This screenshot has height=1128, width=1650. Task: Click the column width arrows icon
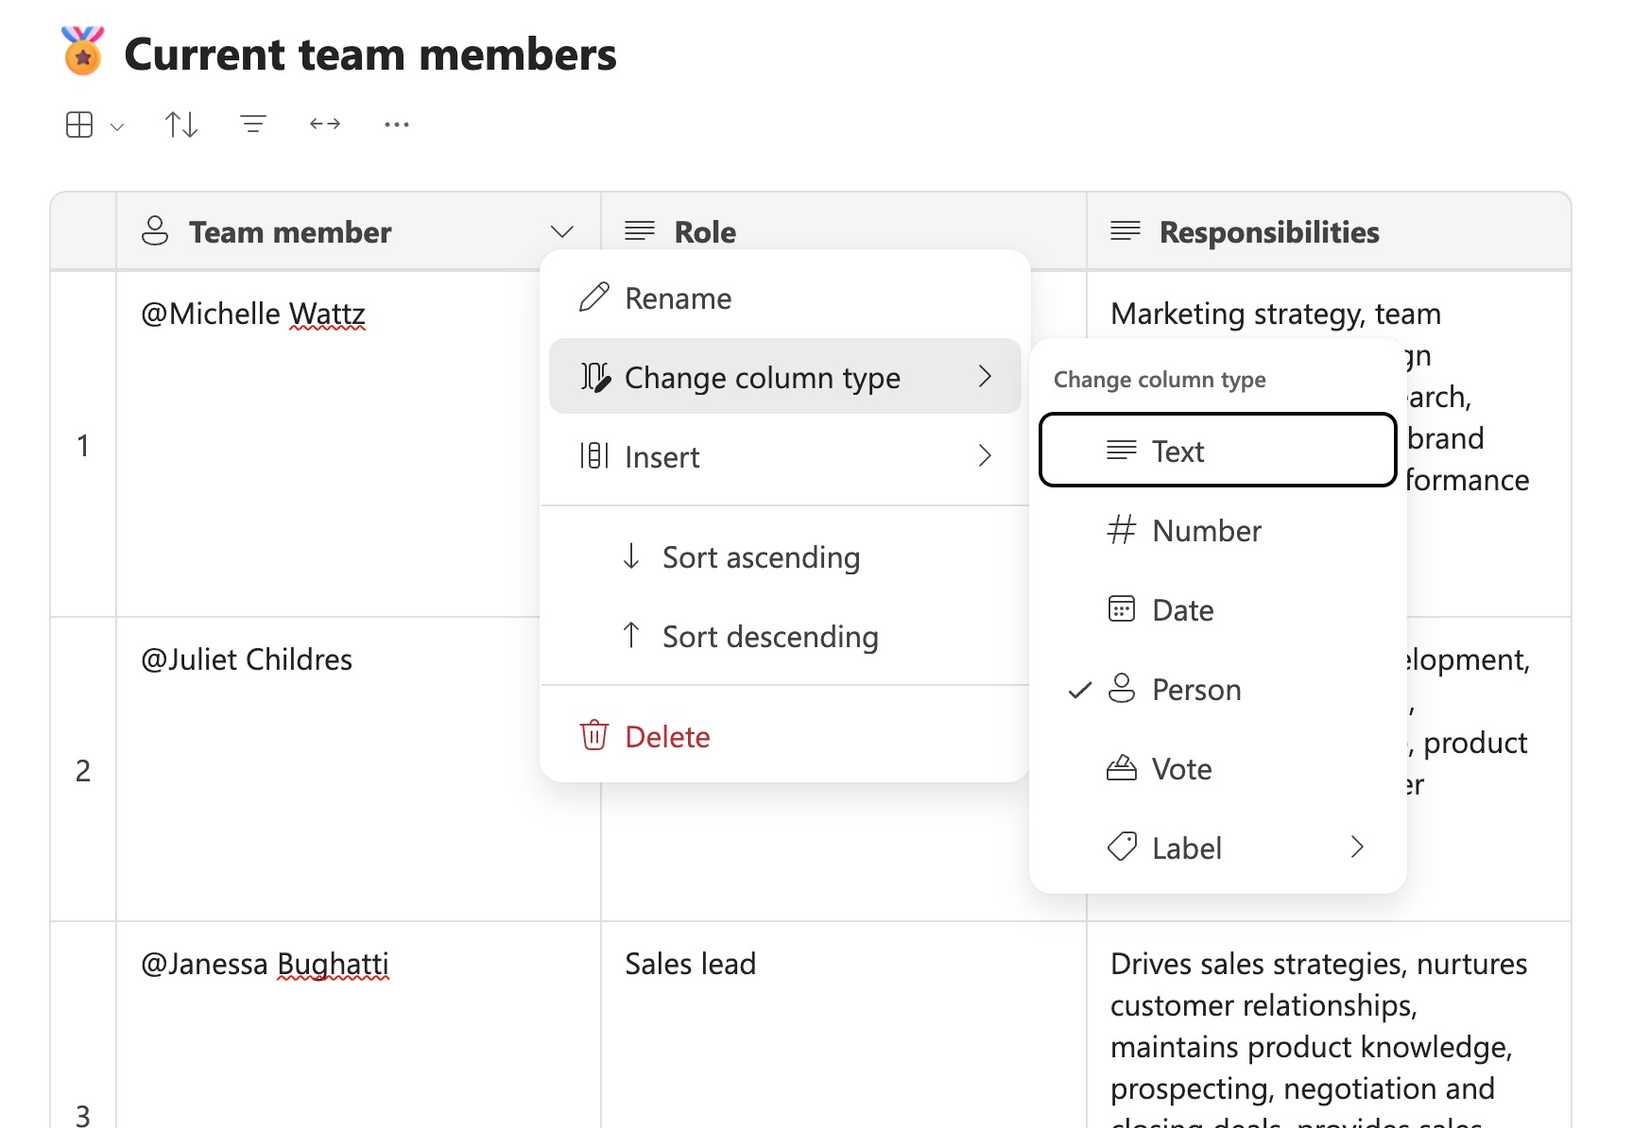tap(325, 124)
